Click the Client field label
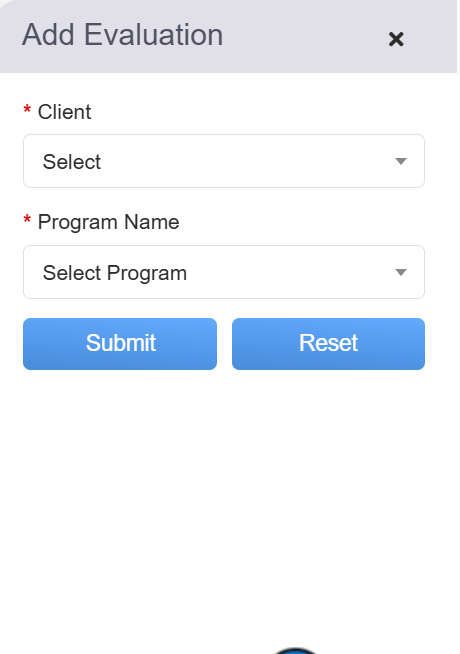The width and height of the screenshot is (460, 654). pyautogui.click(x=64, y=112)
